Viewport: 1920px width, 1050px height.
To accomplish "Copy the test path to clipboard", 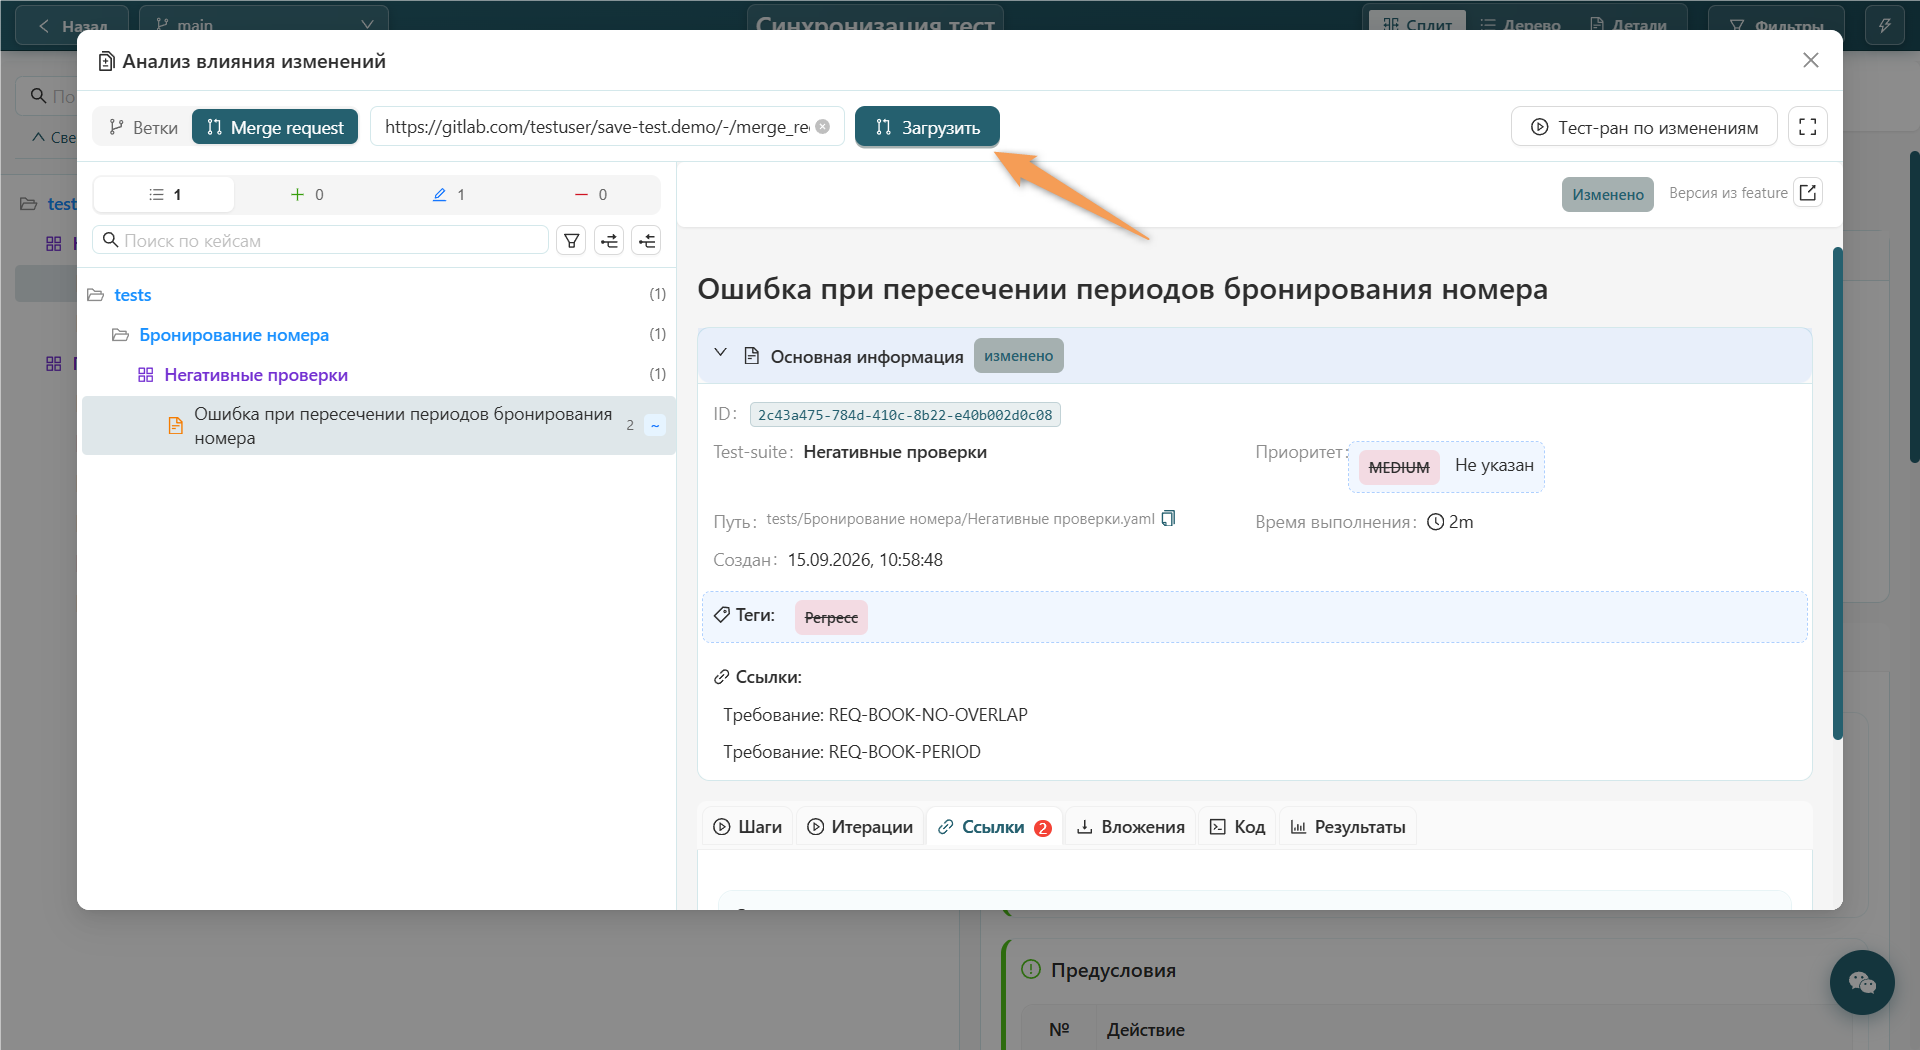I will coord(1168,519).
